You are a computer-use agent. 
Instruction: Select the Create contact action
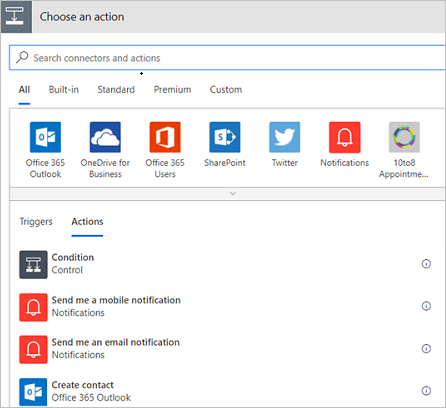(83, 385)
